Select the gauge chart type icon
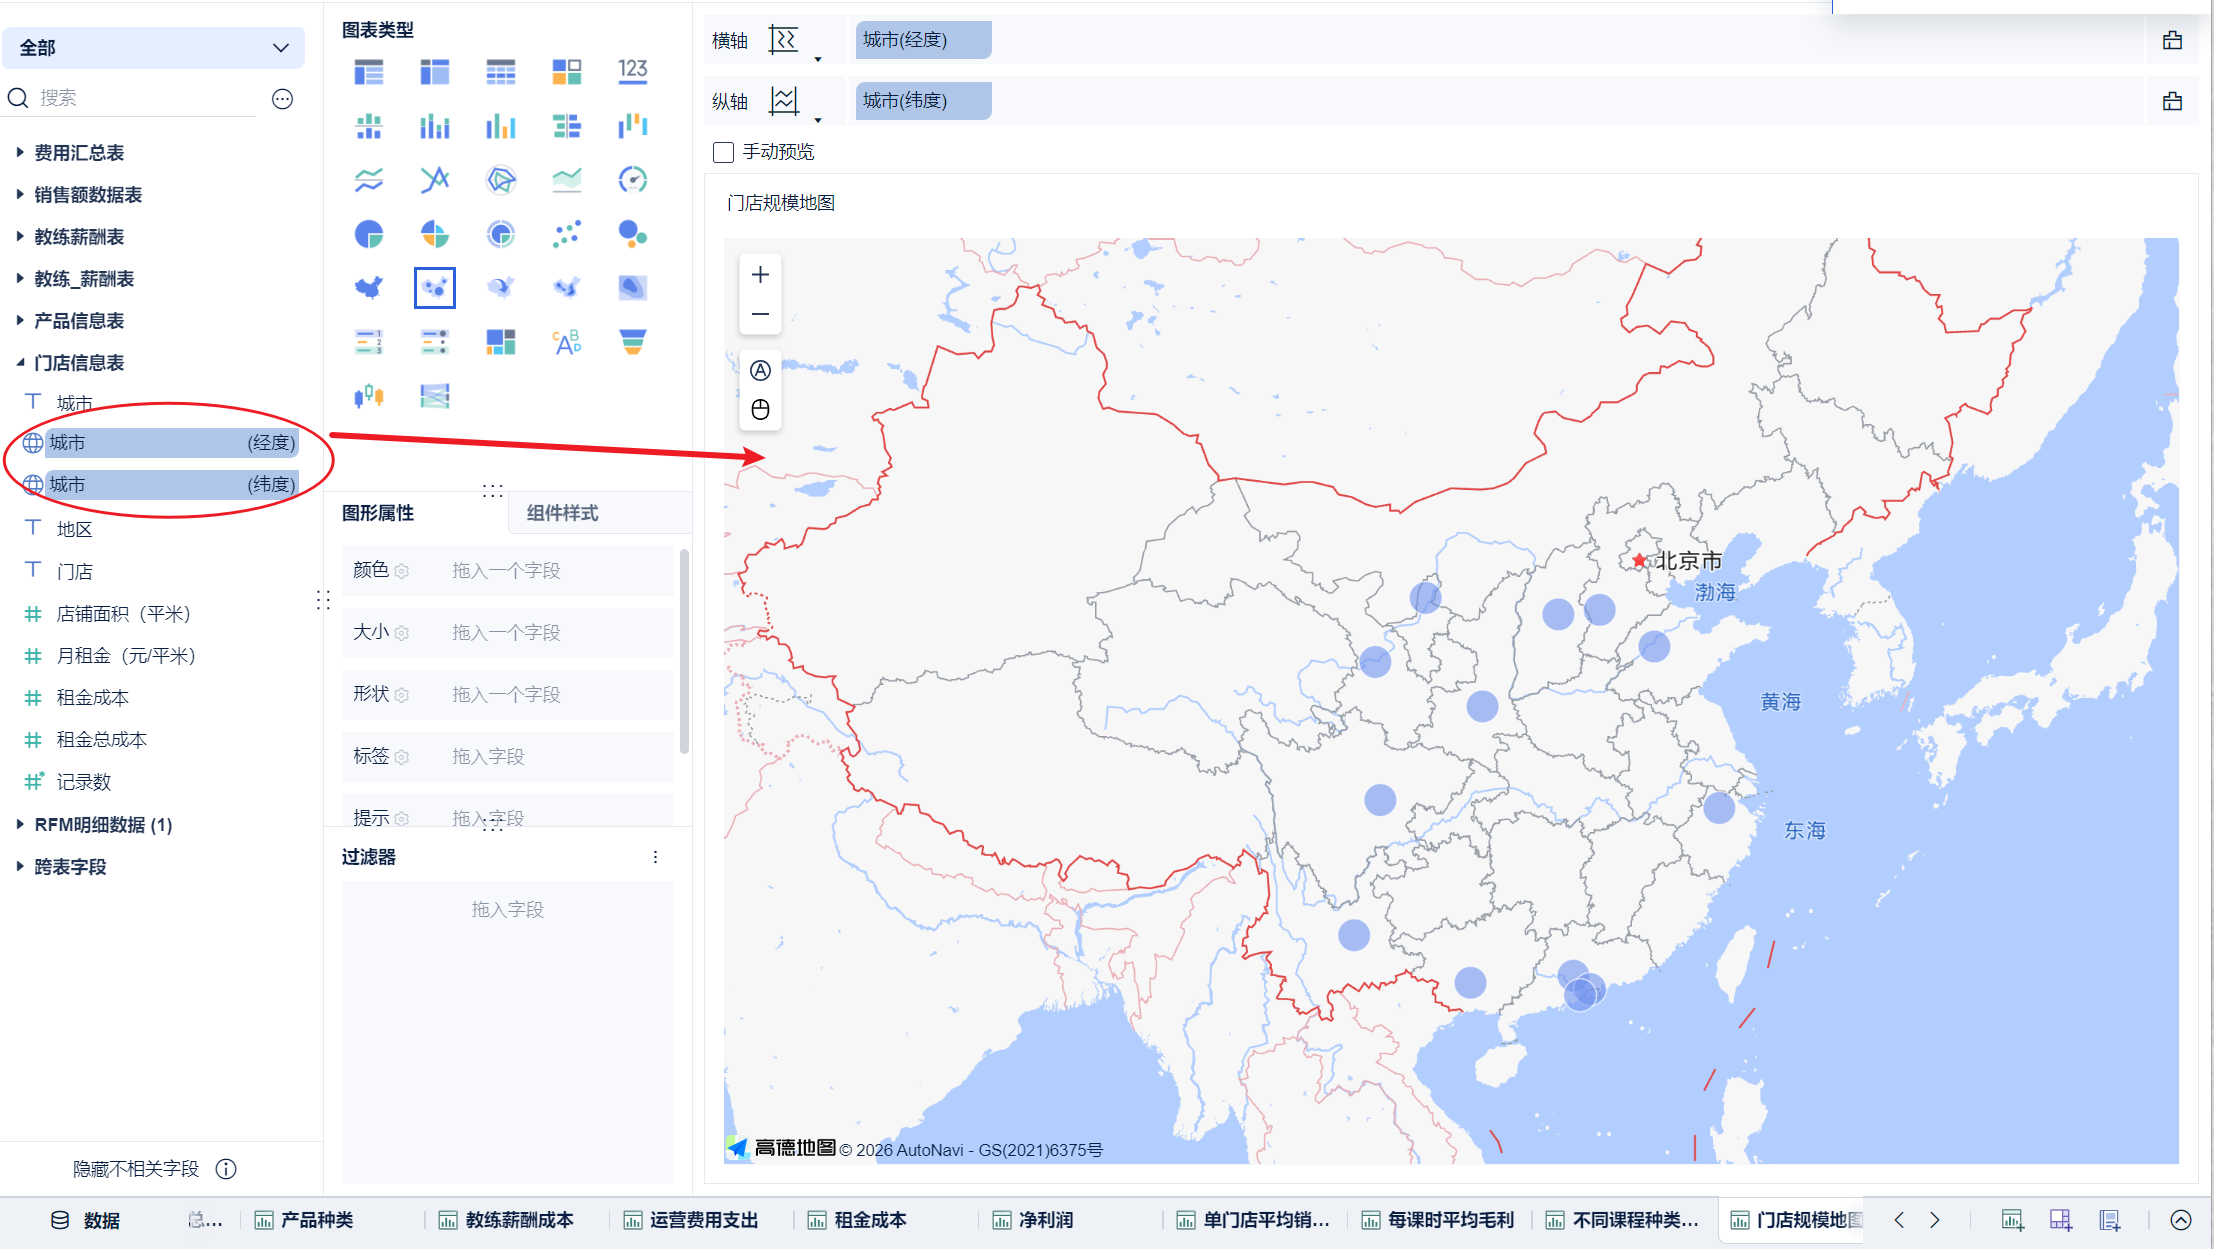 click(632, 180)
